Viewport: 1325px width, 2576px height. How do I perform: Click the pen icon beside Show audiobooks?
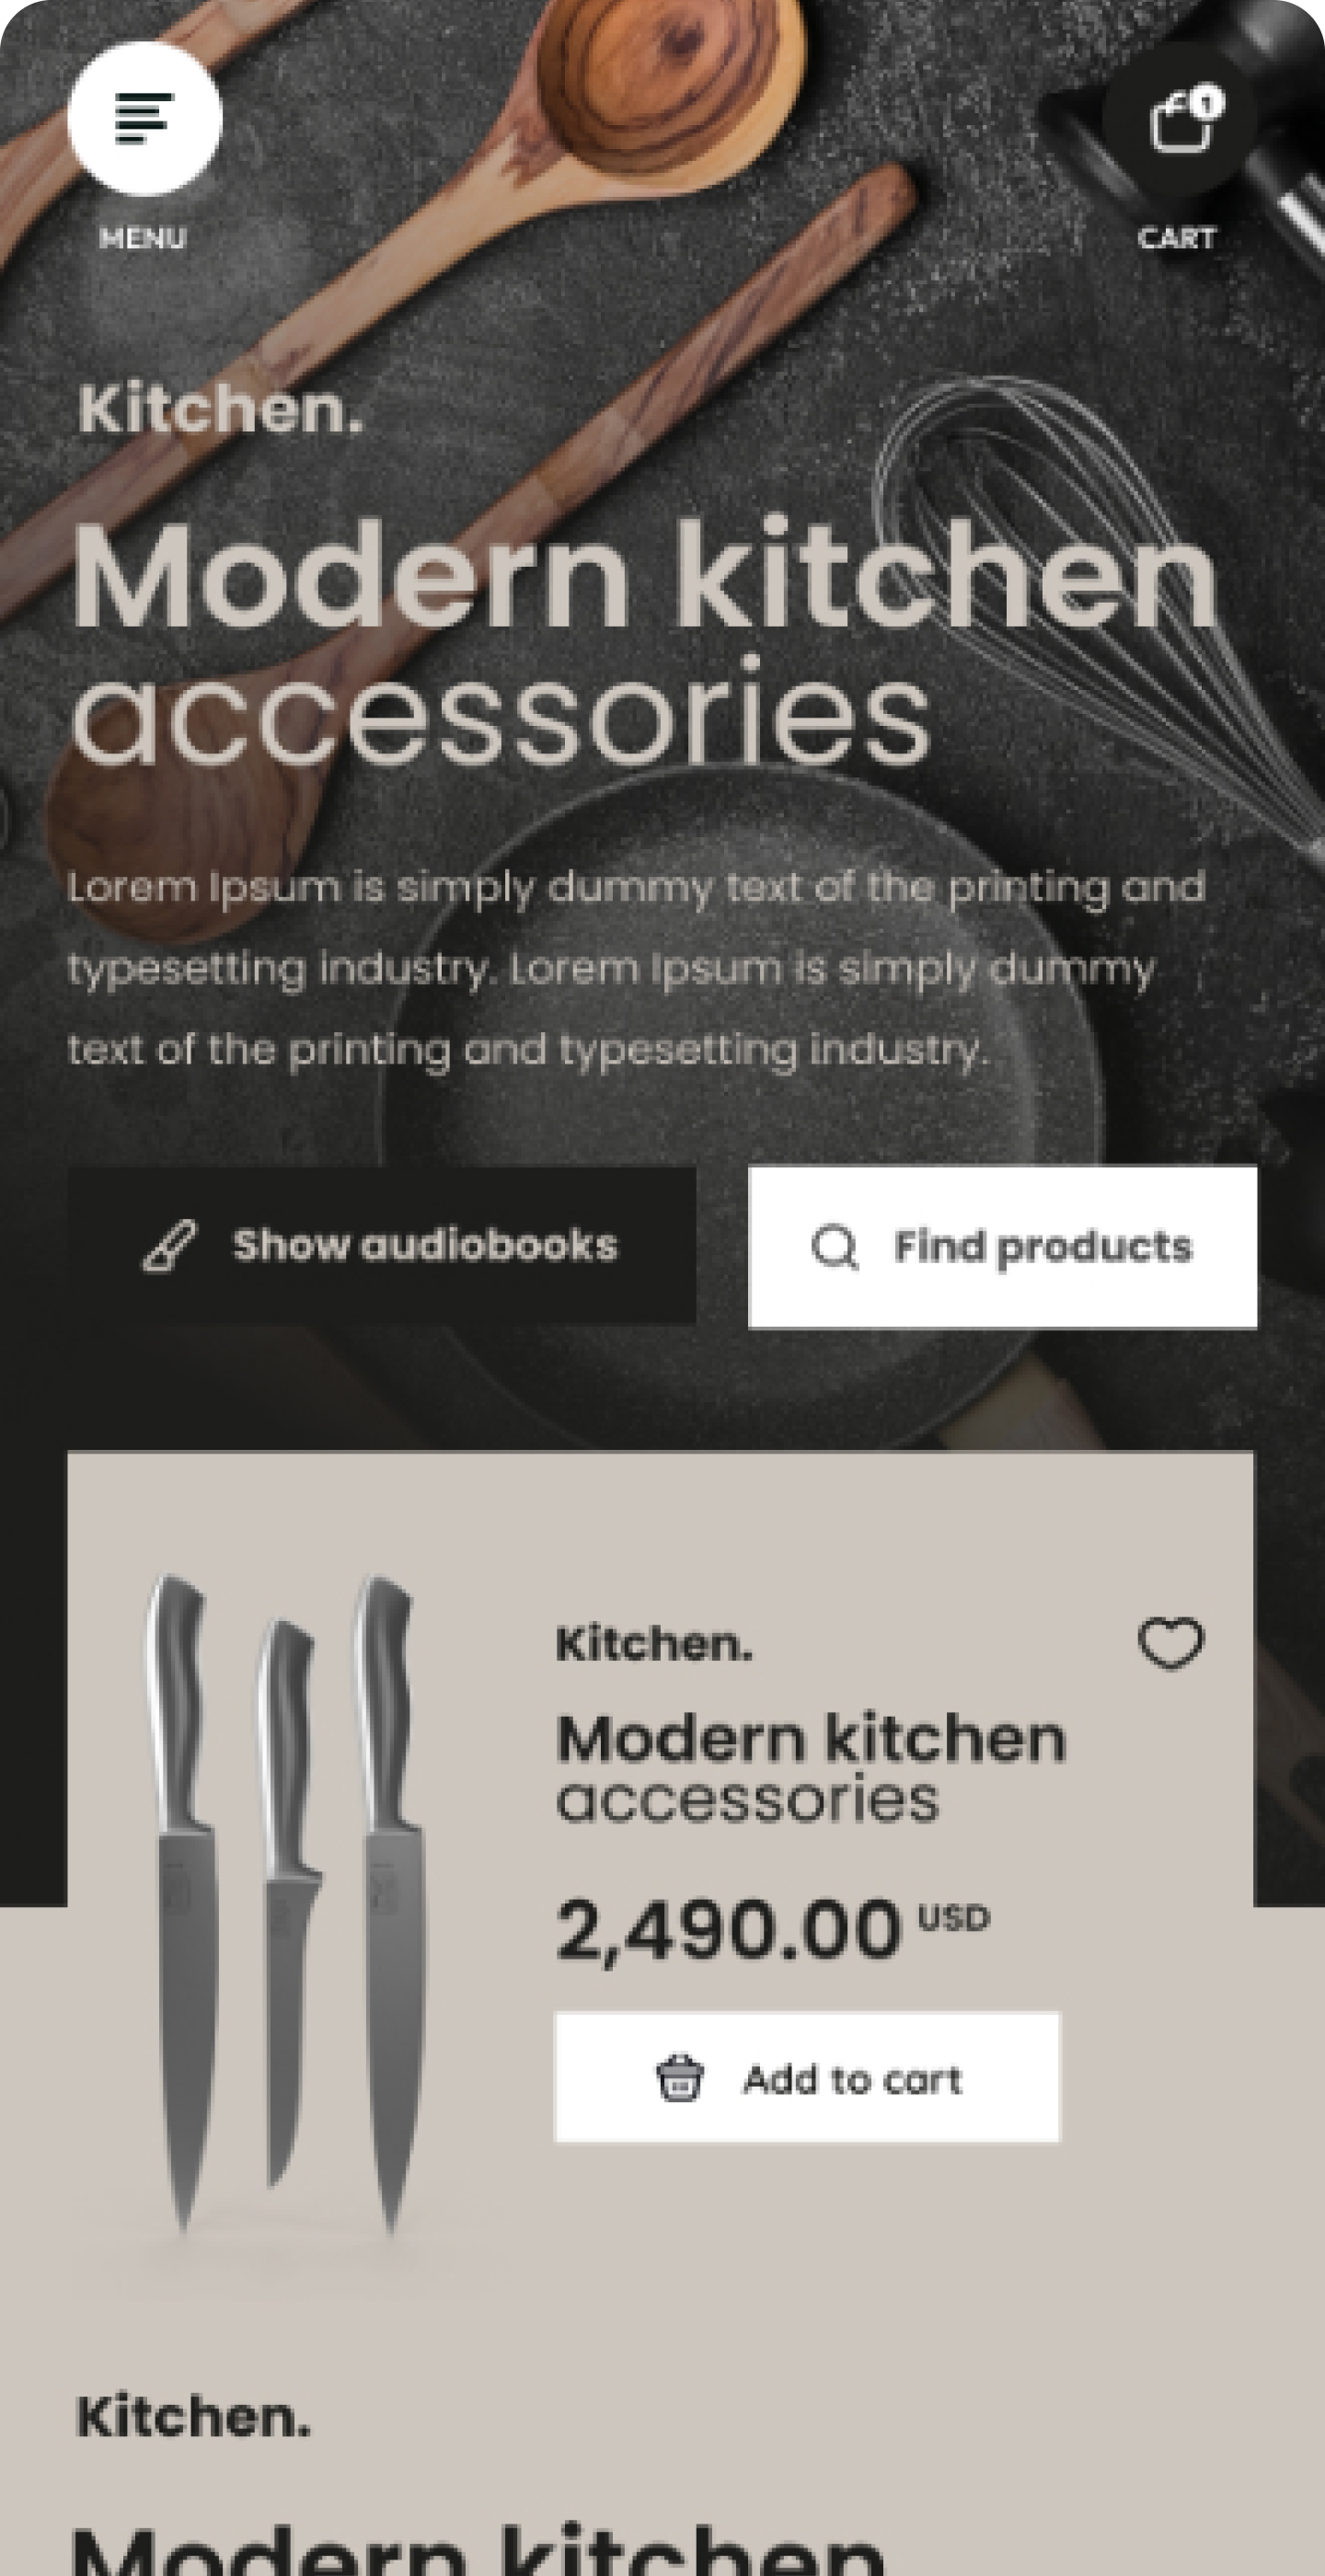170,1246
